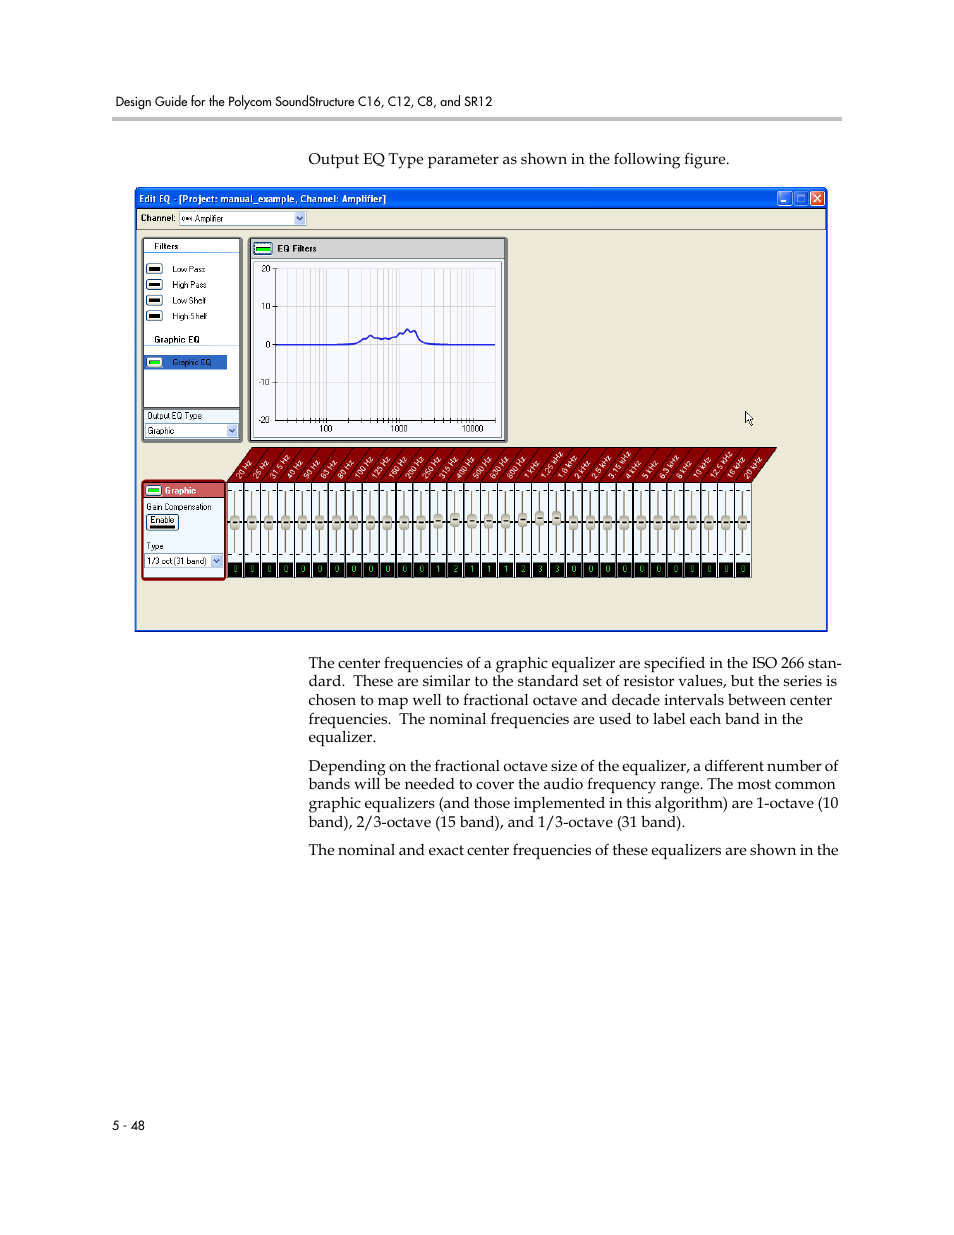
Task: Select the Low Pass filter label
Action: [188, 269]
